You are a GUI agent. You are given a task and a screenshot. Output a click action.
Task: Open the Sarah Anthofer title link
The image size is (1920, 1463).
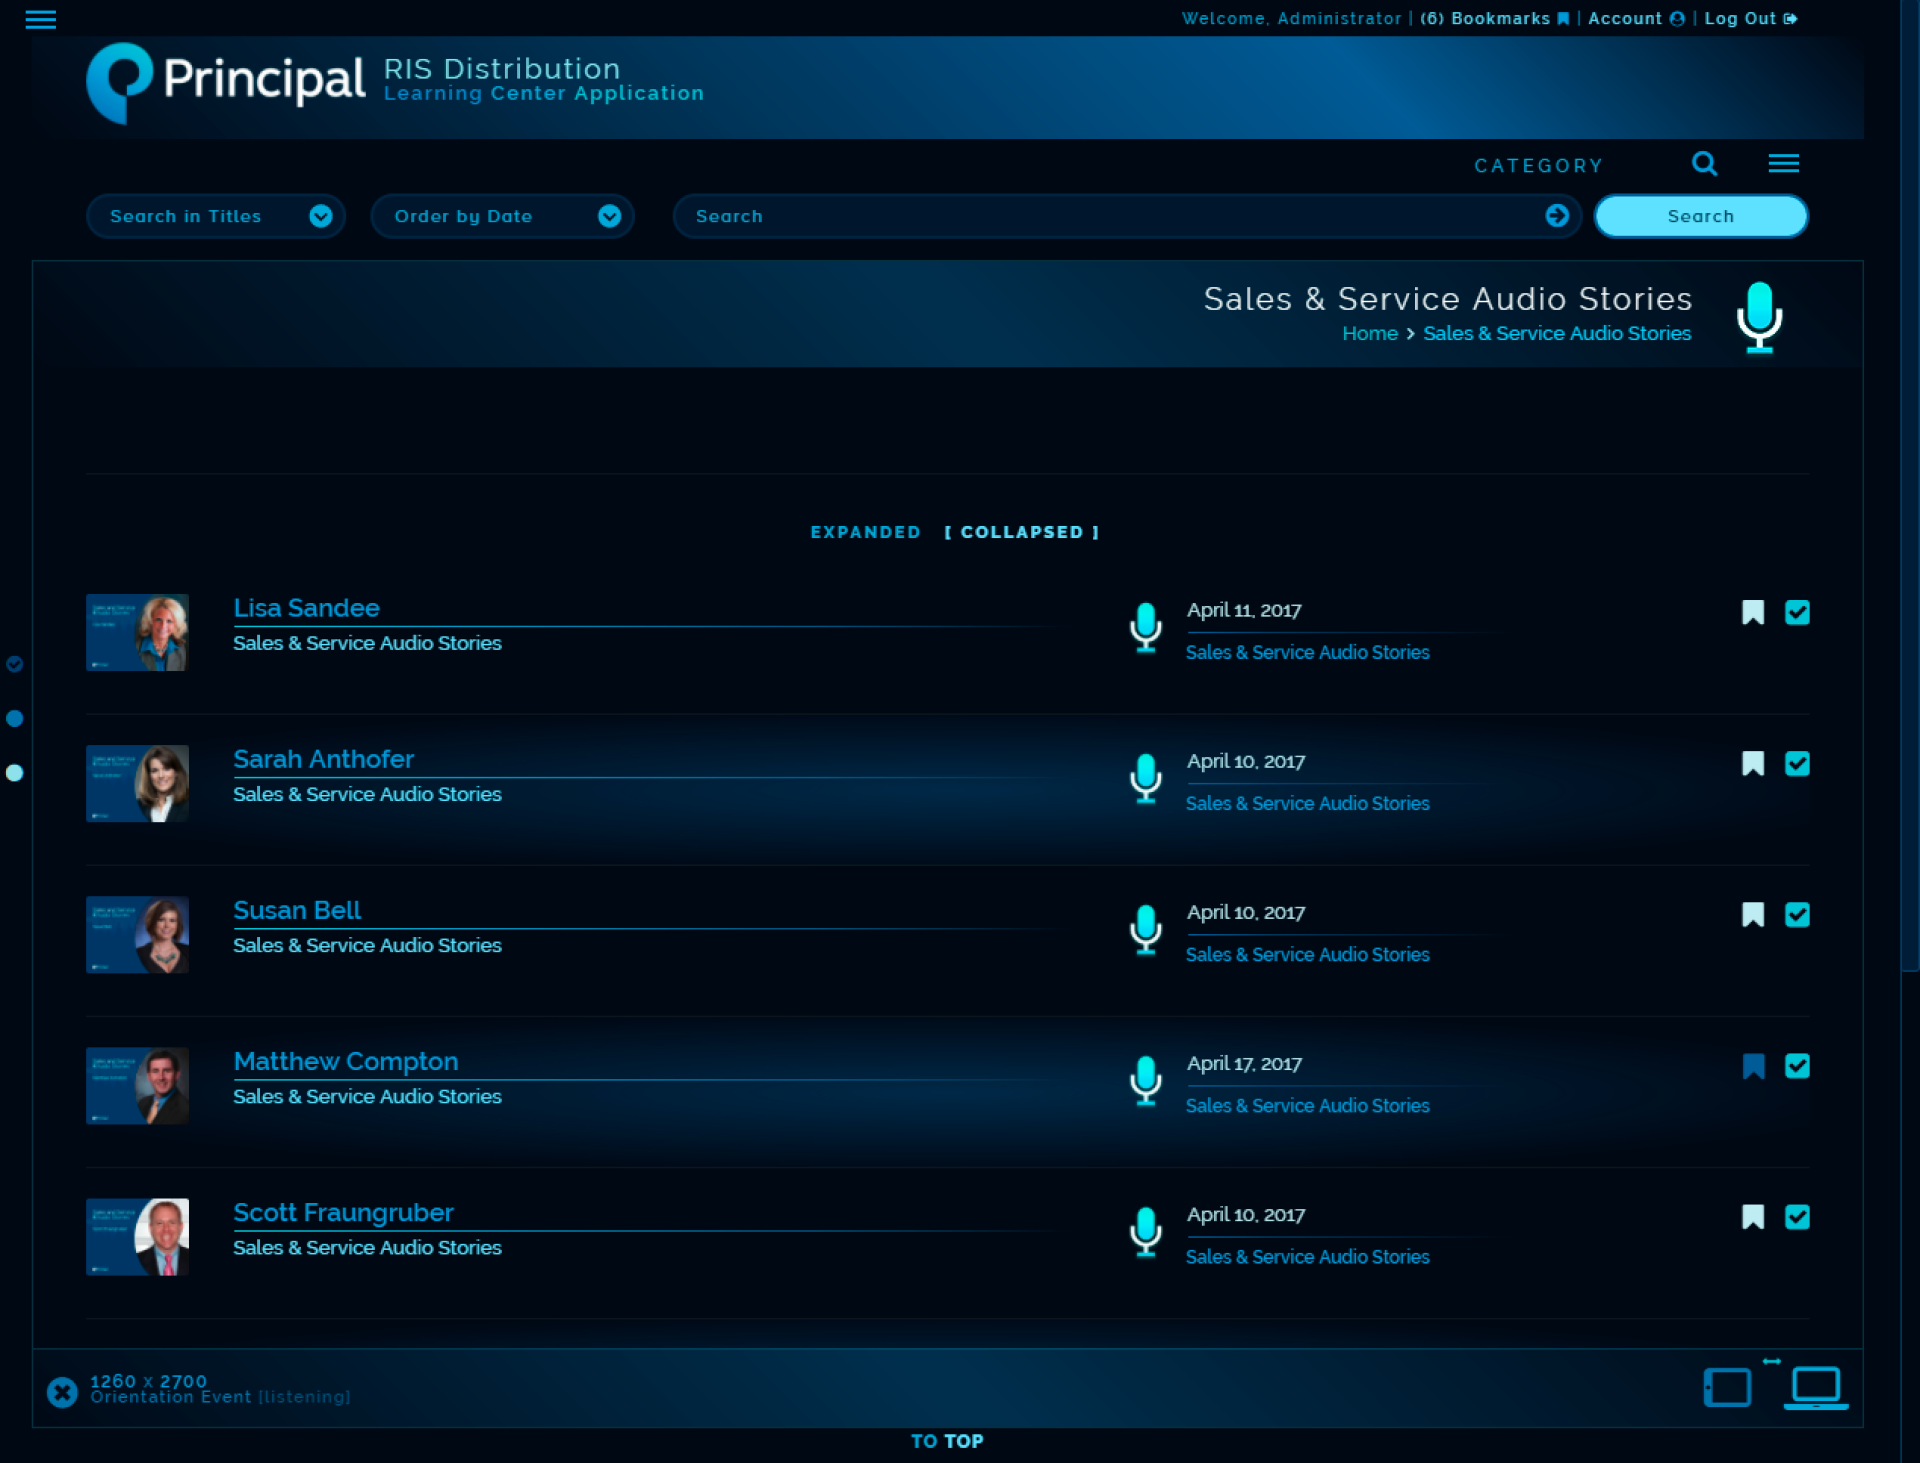click(x=323, y=759)
